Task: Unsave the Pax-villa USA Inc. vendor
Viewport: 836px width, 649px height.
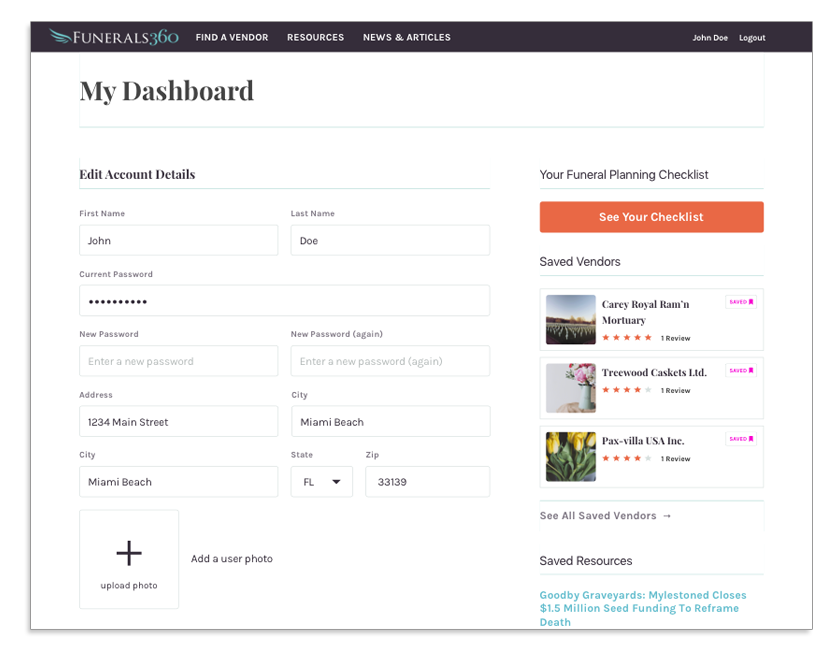Action: (x=740, y=439)
